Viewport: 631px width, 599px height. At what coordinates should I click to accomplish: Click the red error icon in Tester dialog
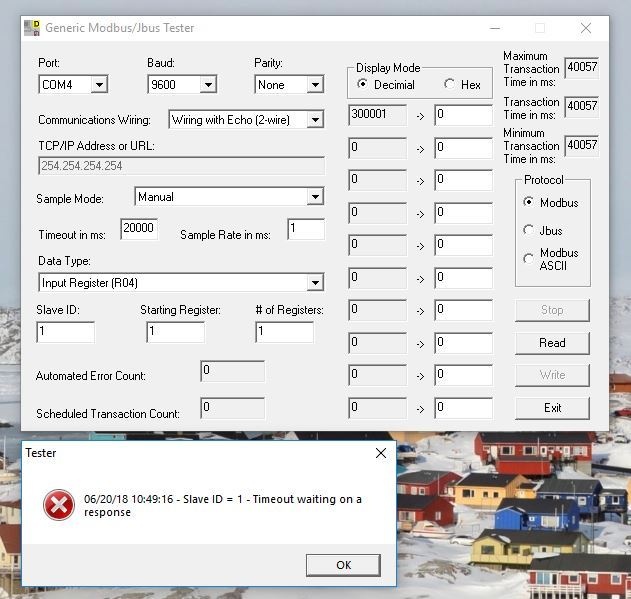pyautogui.click(x=59, y=505)
